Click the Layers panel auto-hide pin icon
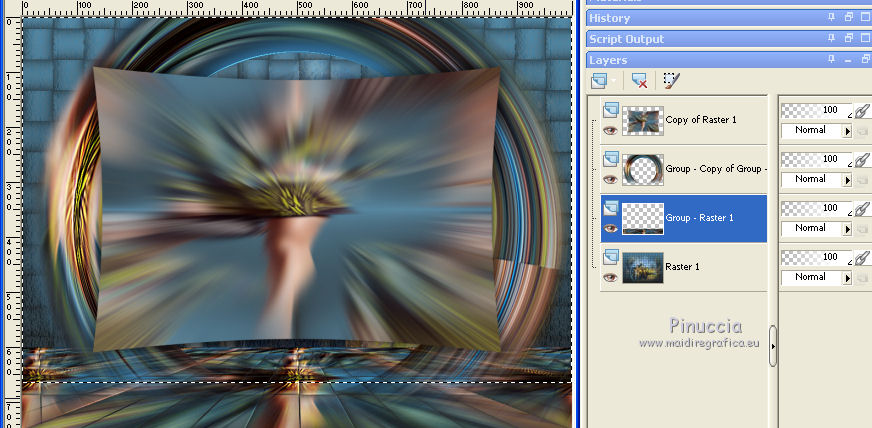 point(831,59)
